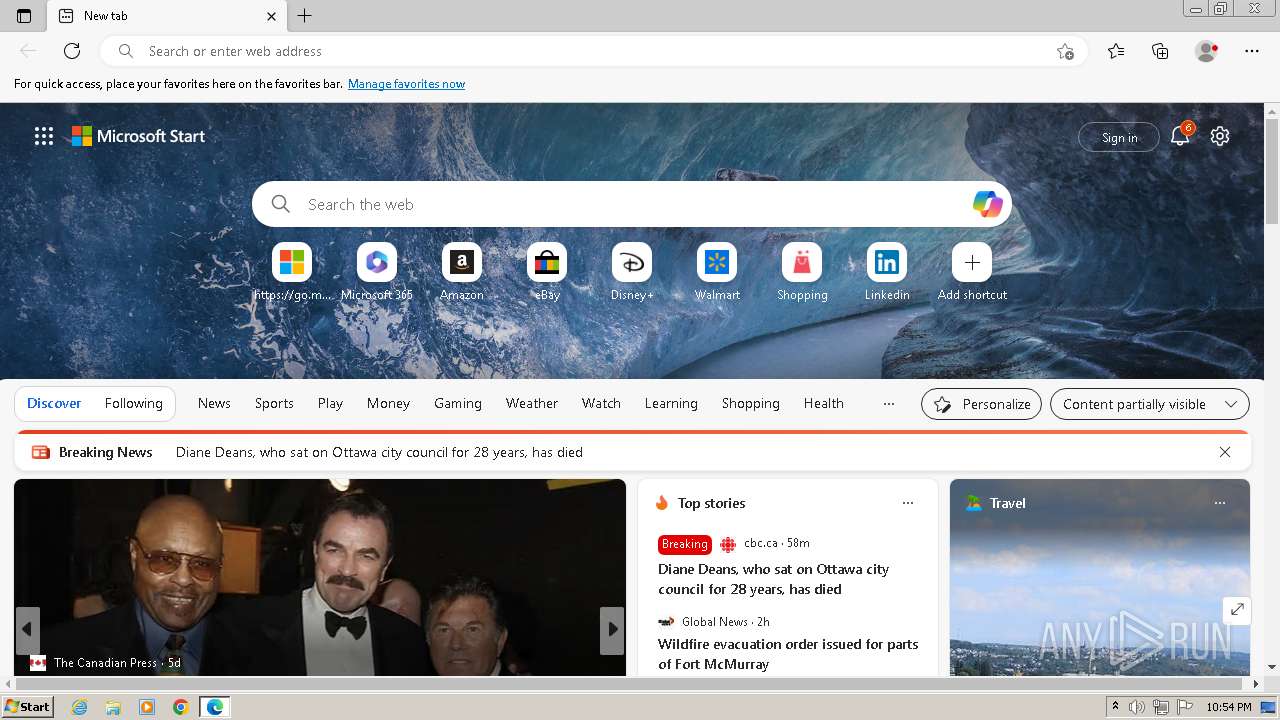Open Chrome from the taskbar
1280x720 pixels.
181,707
